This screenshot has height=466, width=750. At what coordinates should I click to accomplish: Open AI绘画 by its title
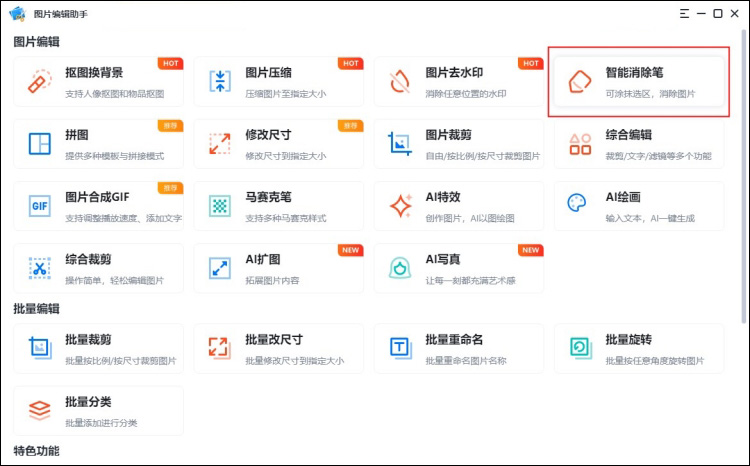point(623,197)
